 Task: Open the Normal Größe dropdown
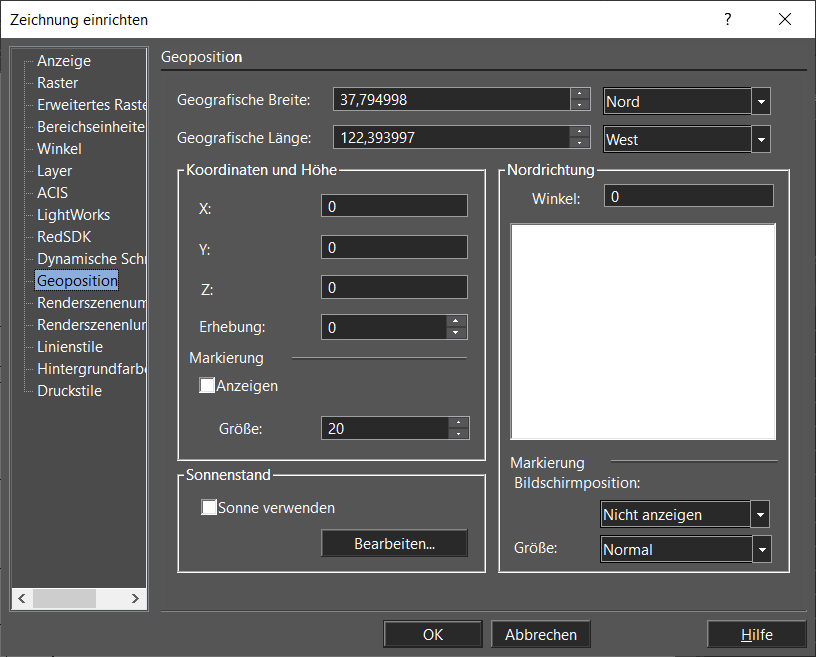[761, 550]
